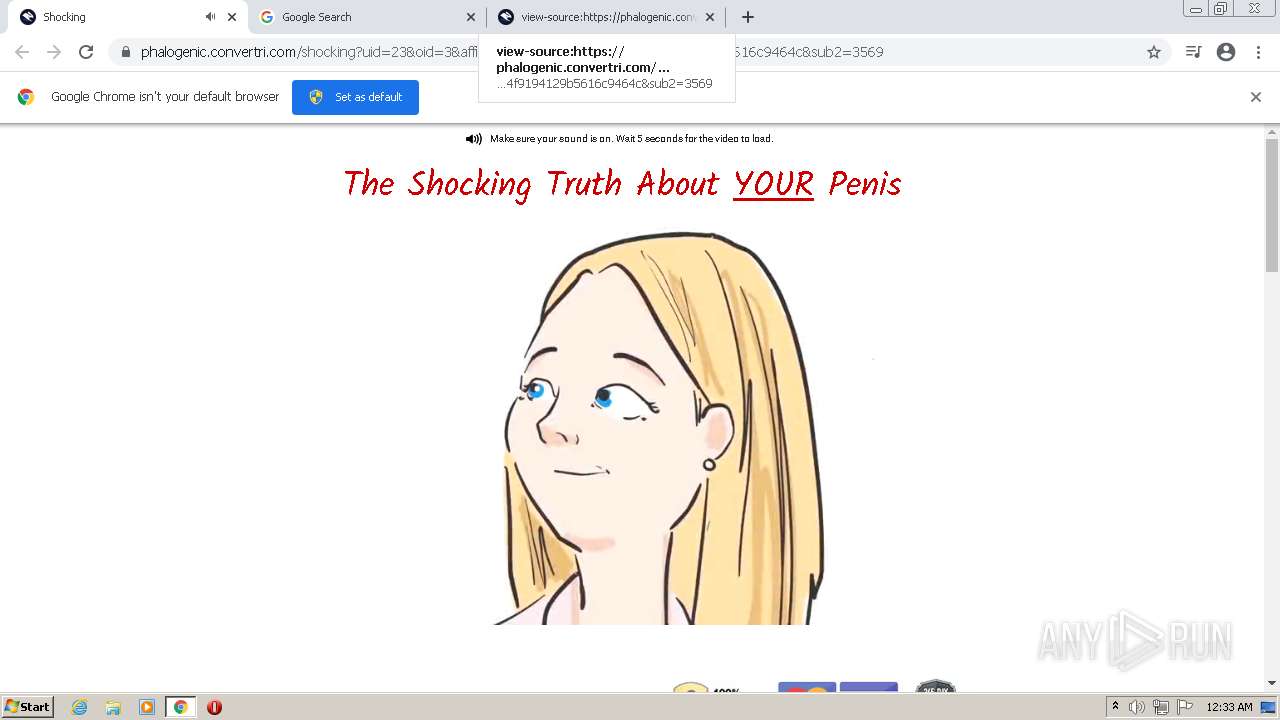
Task: Open the Action Center flag icon
Action: (x=1185, y=707)
